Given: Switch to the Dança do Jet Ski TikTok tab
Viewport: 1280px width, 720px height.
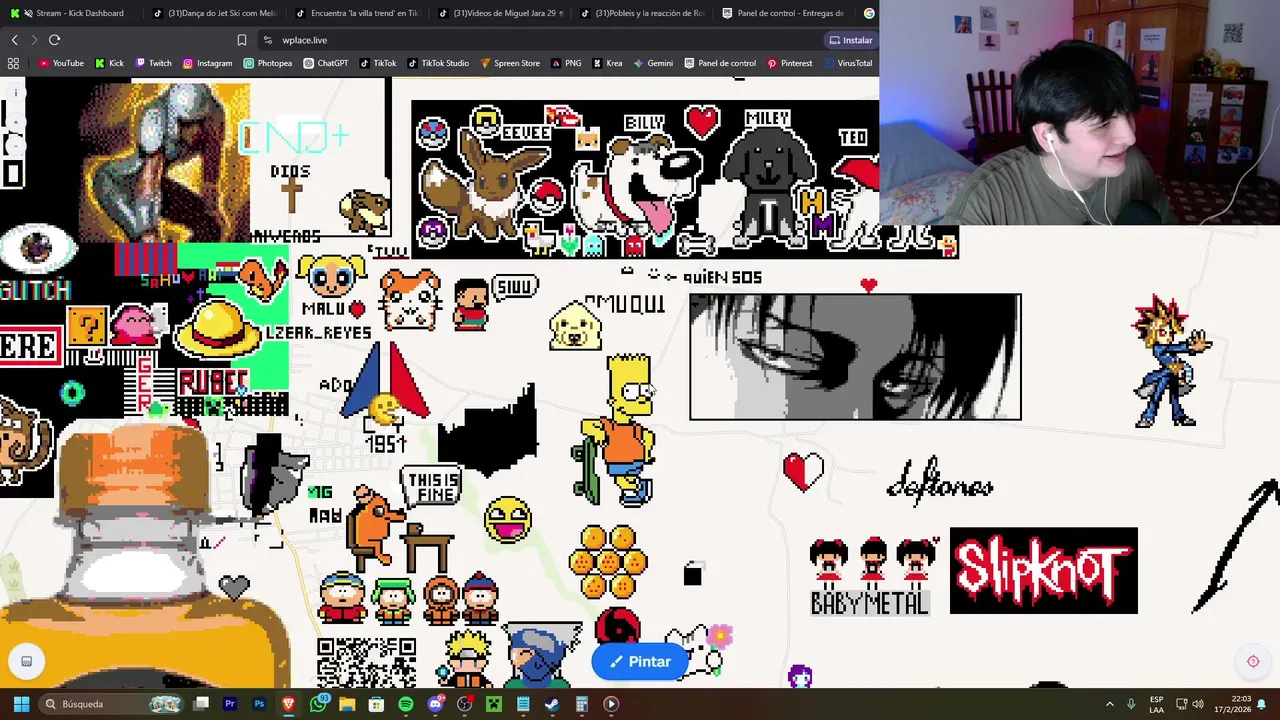Looking at the screenshot, I should 213,13.
